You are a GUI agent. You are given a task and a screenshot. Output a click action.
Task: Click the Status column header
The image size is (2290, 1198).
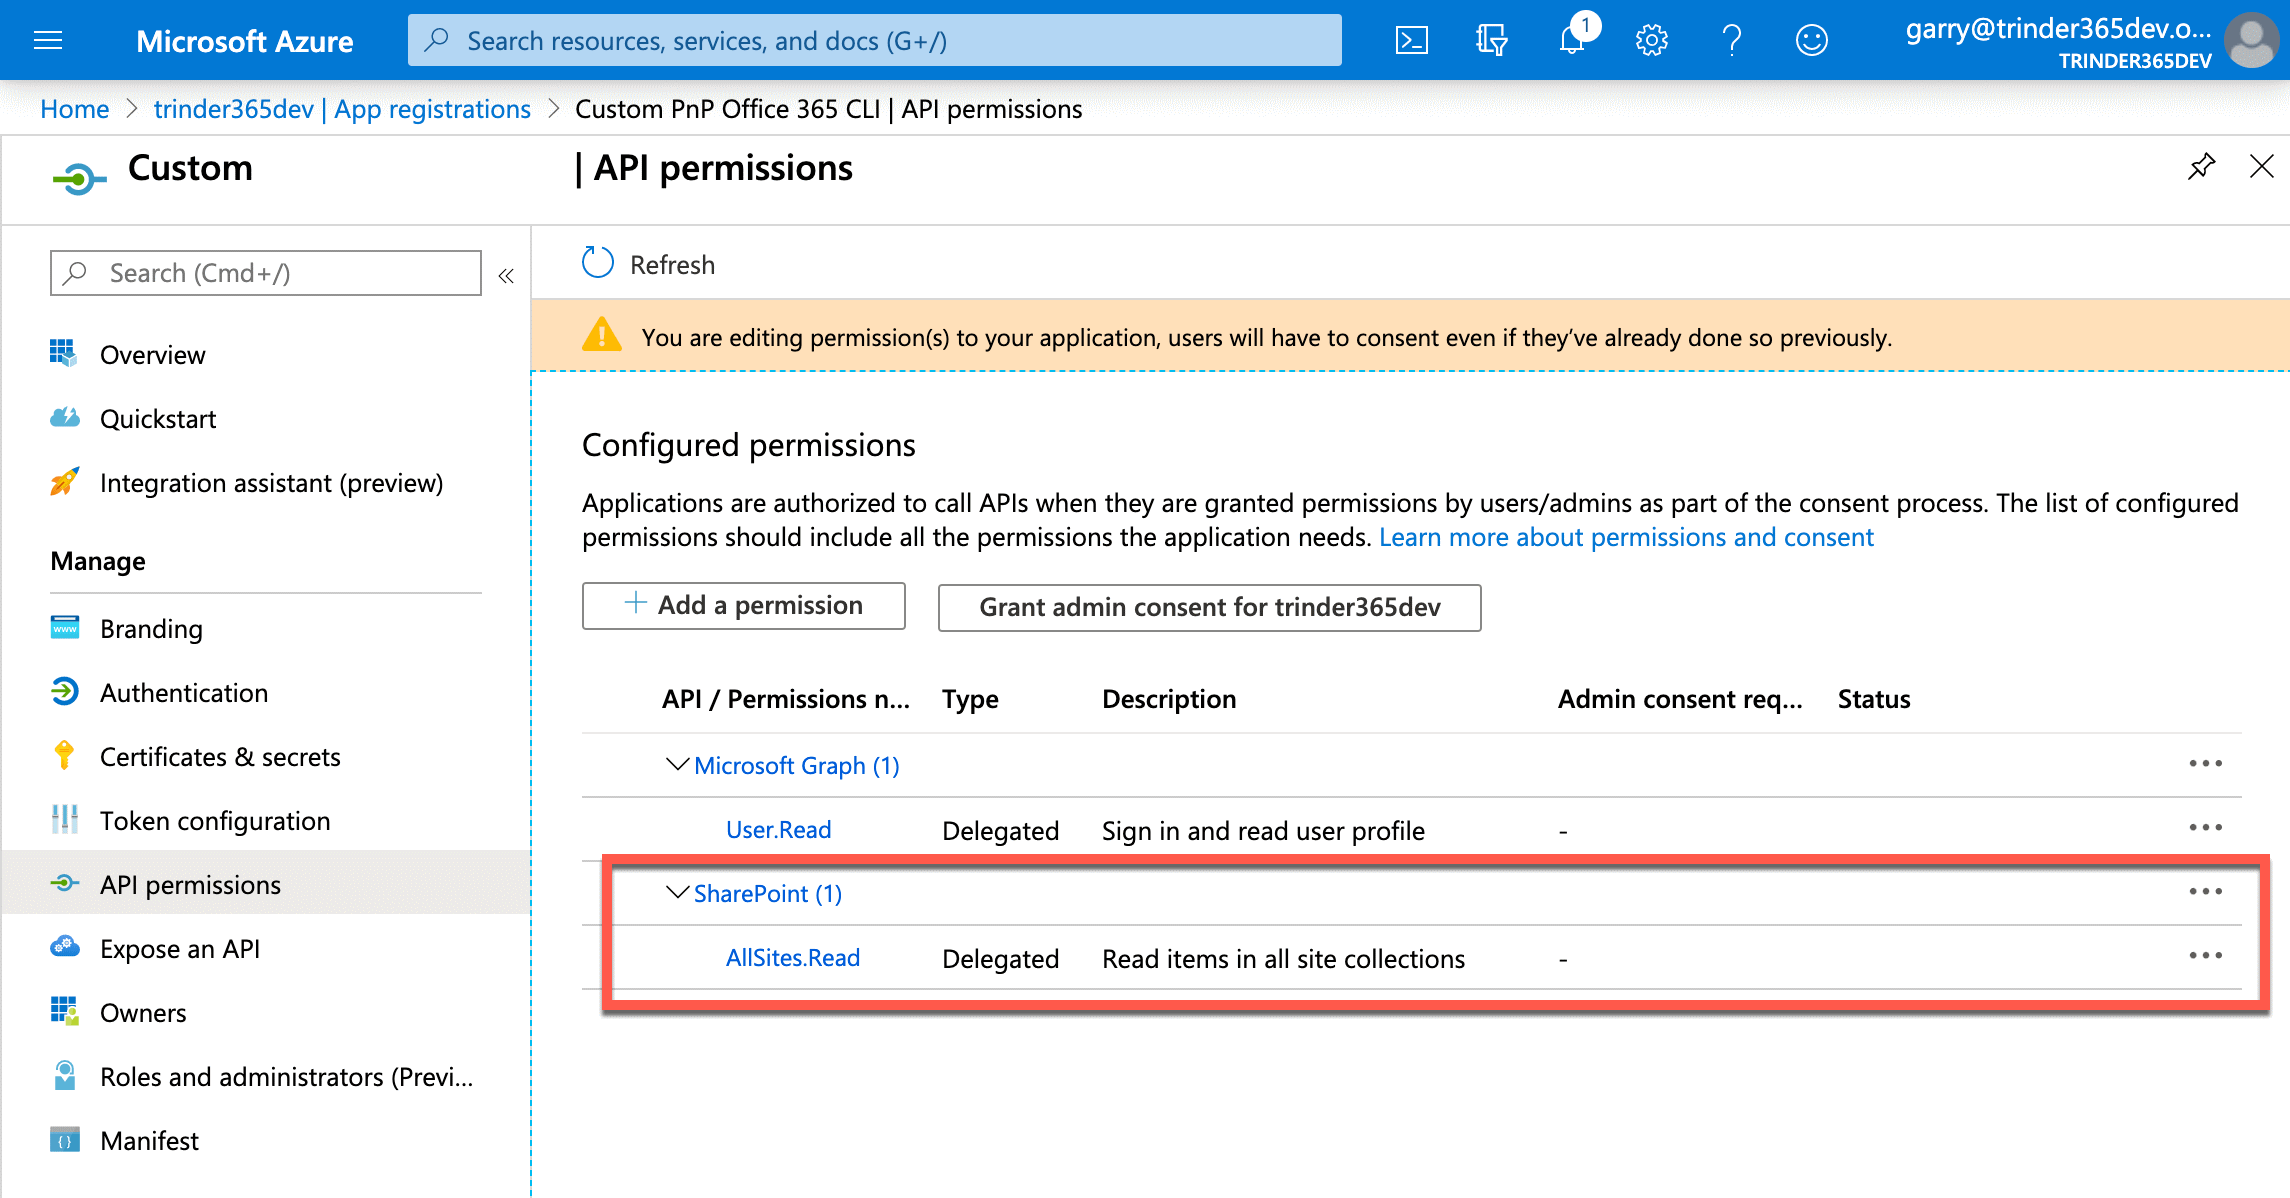[1874, 699]
